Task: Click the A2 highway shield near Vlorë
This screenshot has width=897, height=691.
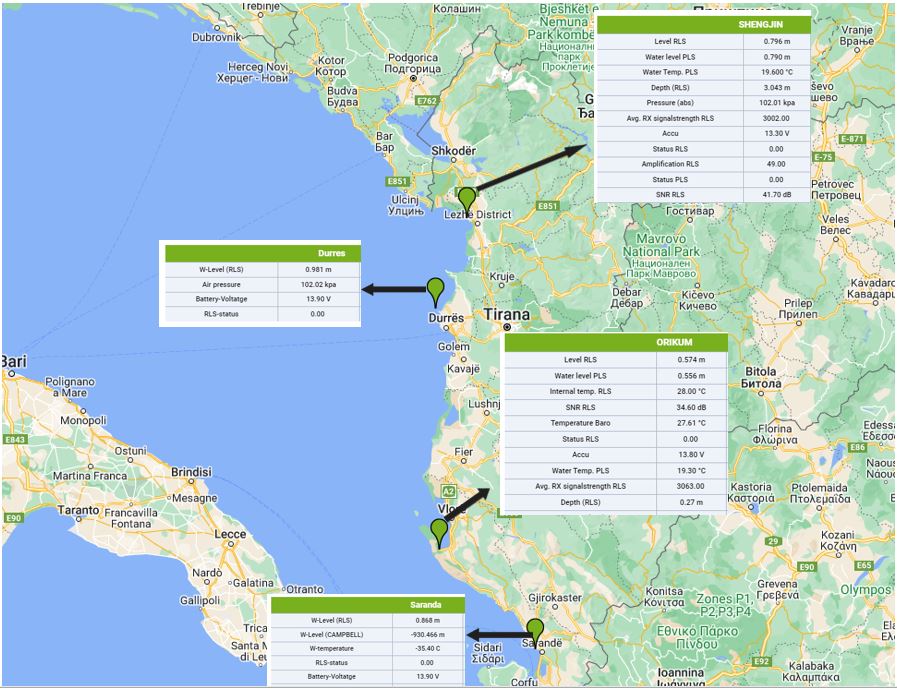Action: point(449,491)
